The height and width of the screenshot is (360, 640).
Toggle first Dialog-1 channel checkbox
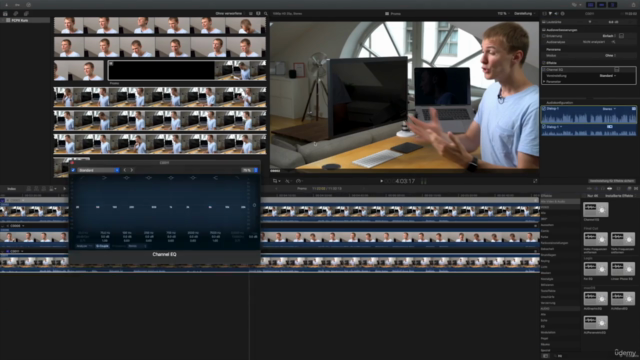point(544,109)
